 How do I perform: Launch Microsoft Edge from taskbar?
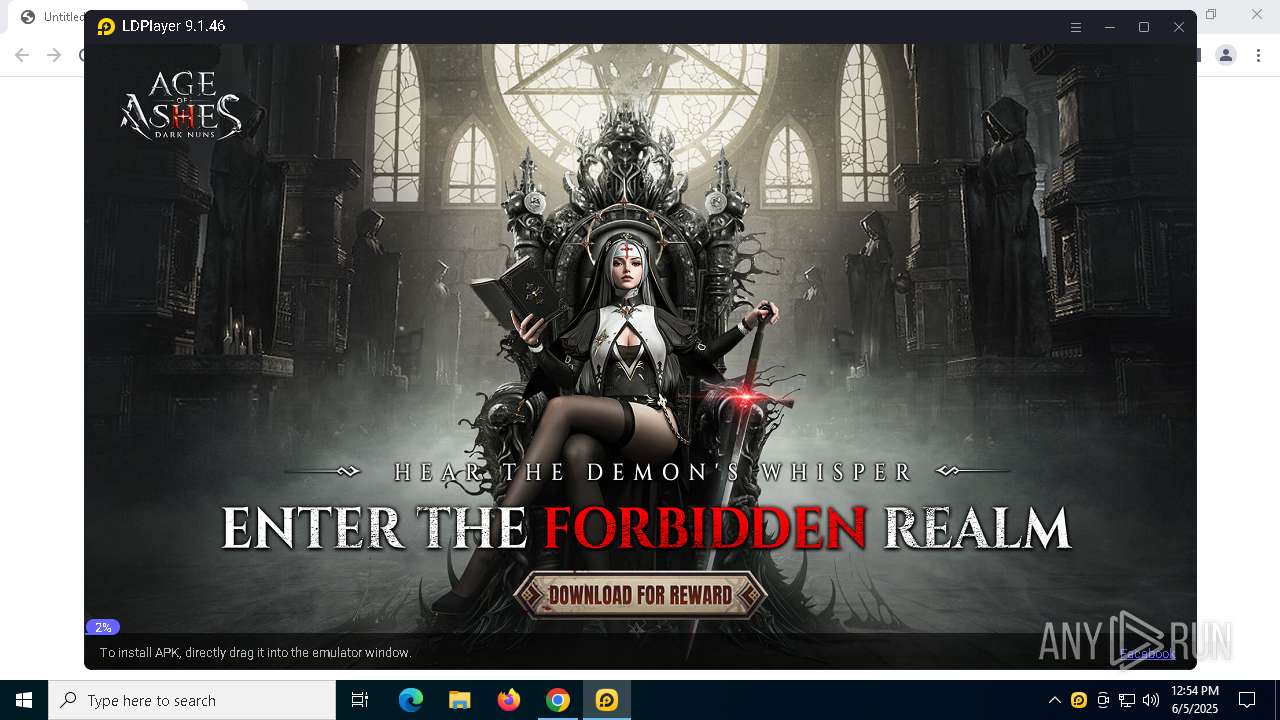pos(411,700)
